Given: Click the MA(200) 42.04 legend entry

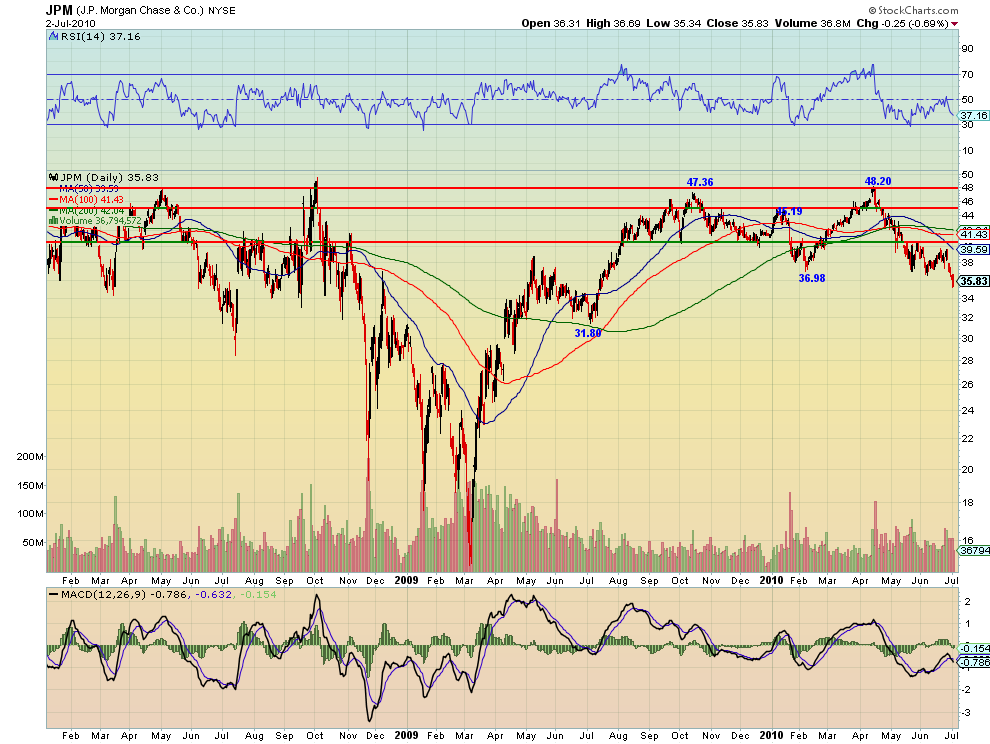Looking at the screenshot, I should coord(91,210).
